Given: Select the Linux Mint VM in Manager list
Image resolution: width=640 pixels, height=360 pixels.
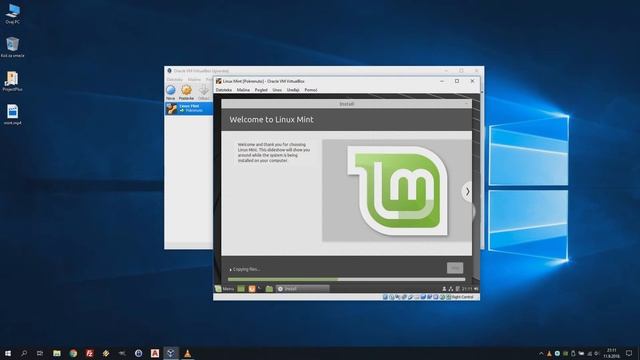Looking at the screenshot, I should point(189,108).
